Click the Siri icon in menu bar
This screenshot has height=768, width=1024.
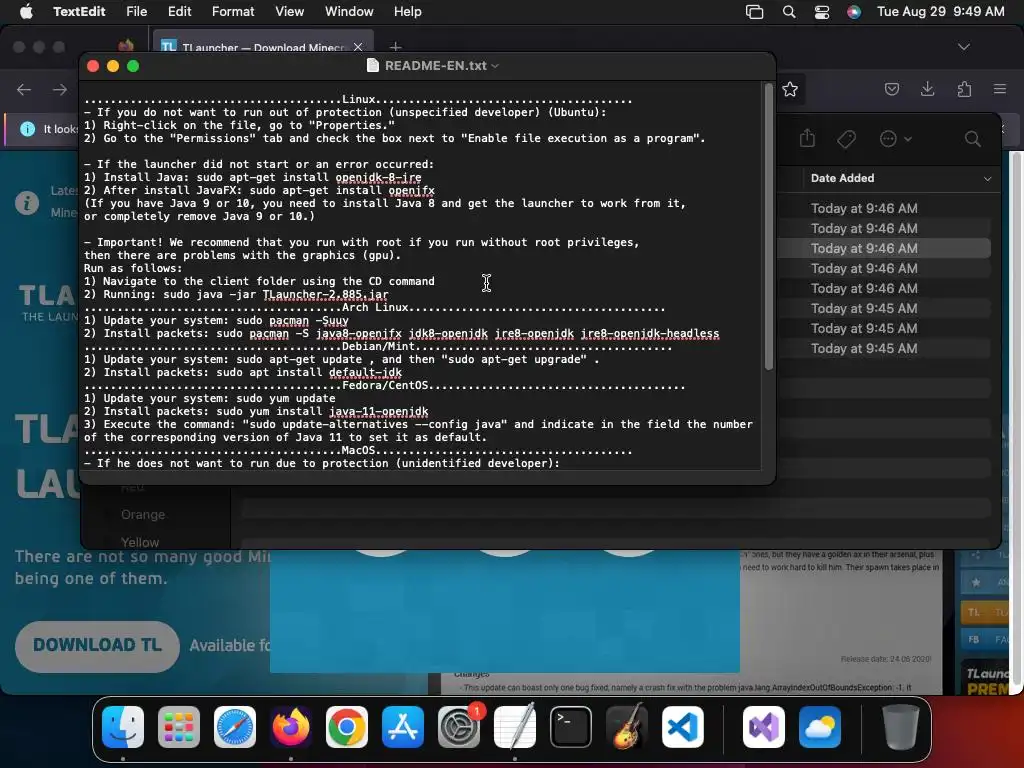[x=854, y=12]
